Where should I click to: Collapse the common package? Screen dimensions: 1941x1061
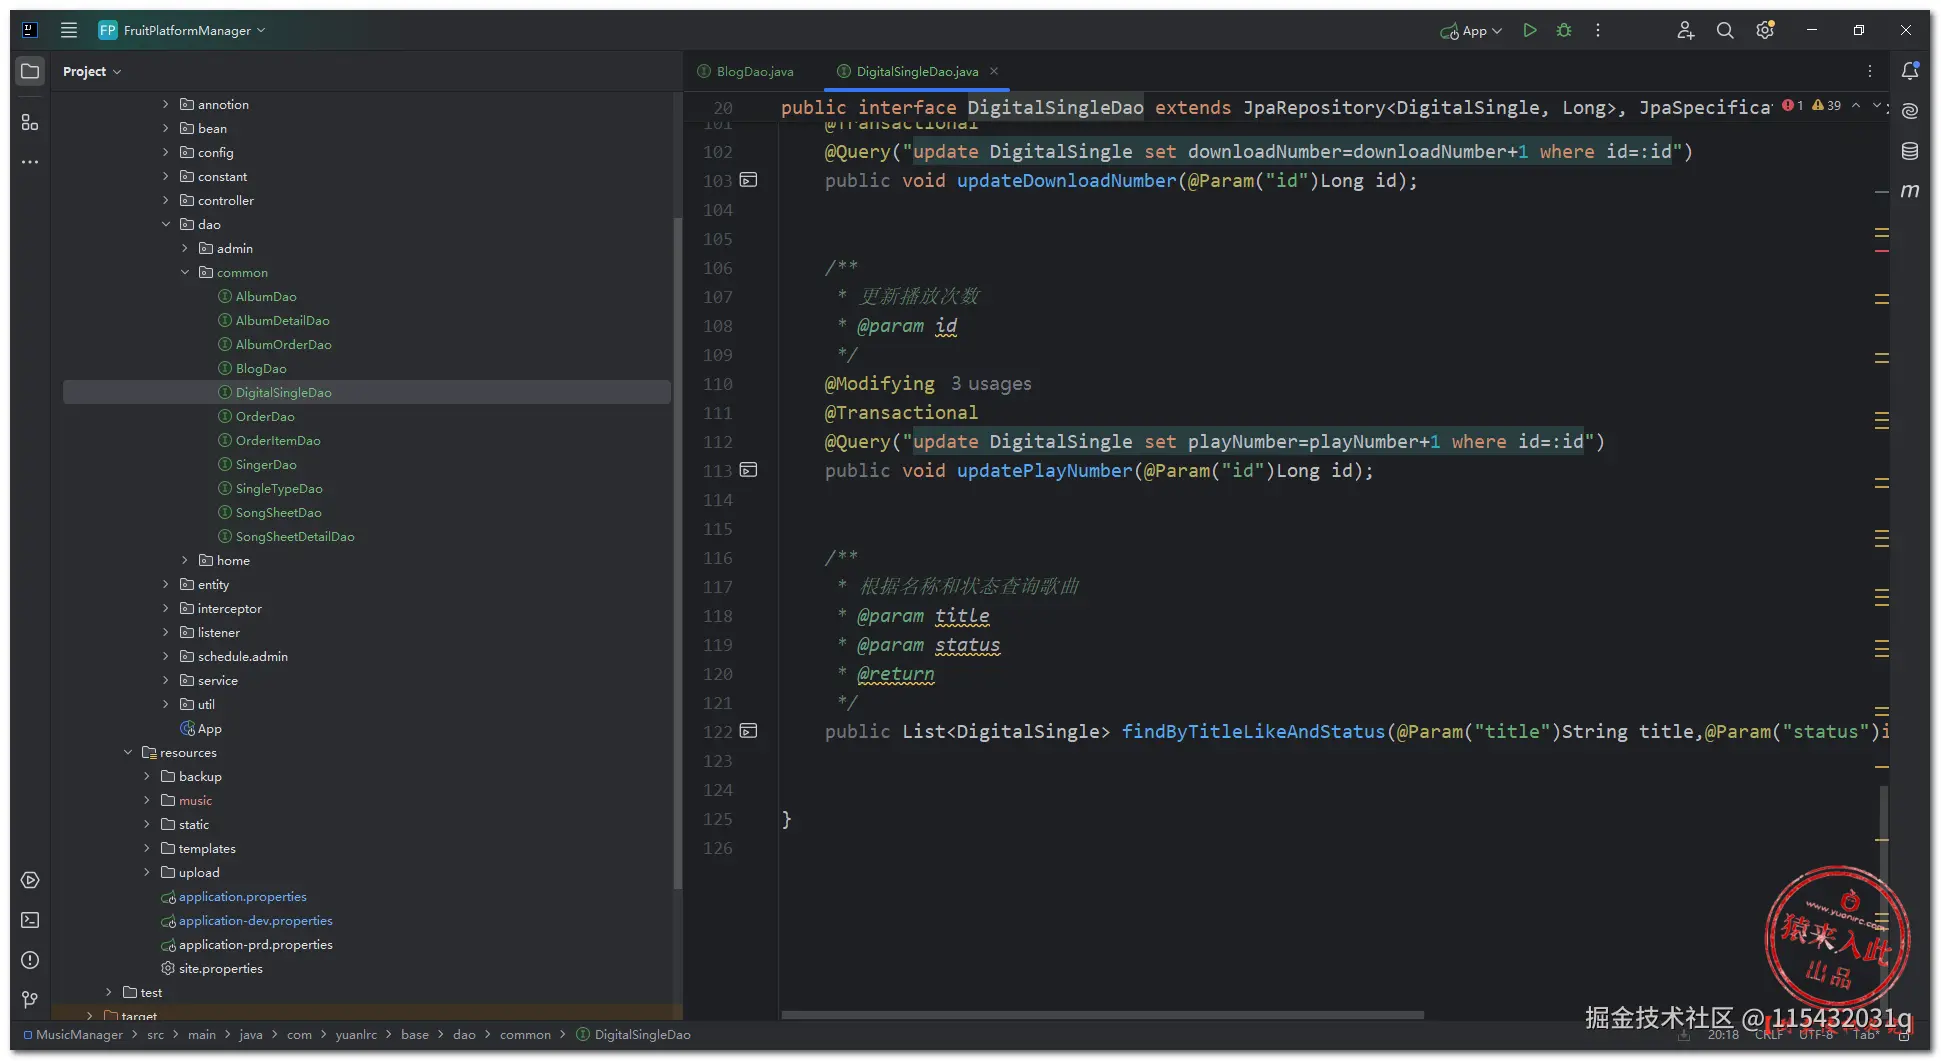point(185,272)
